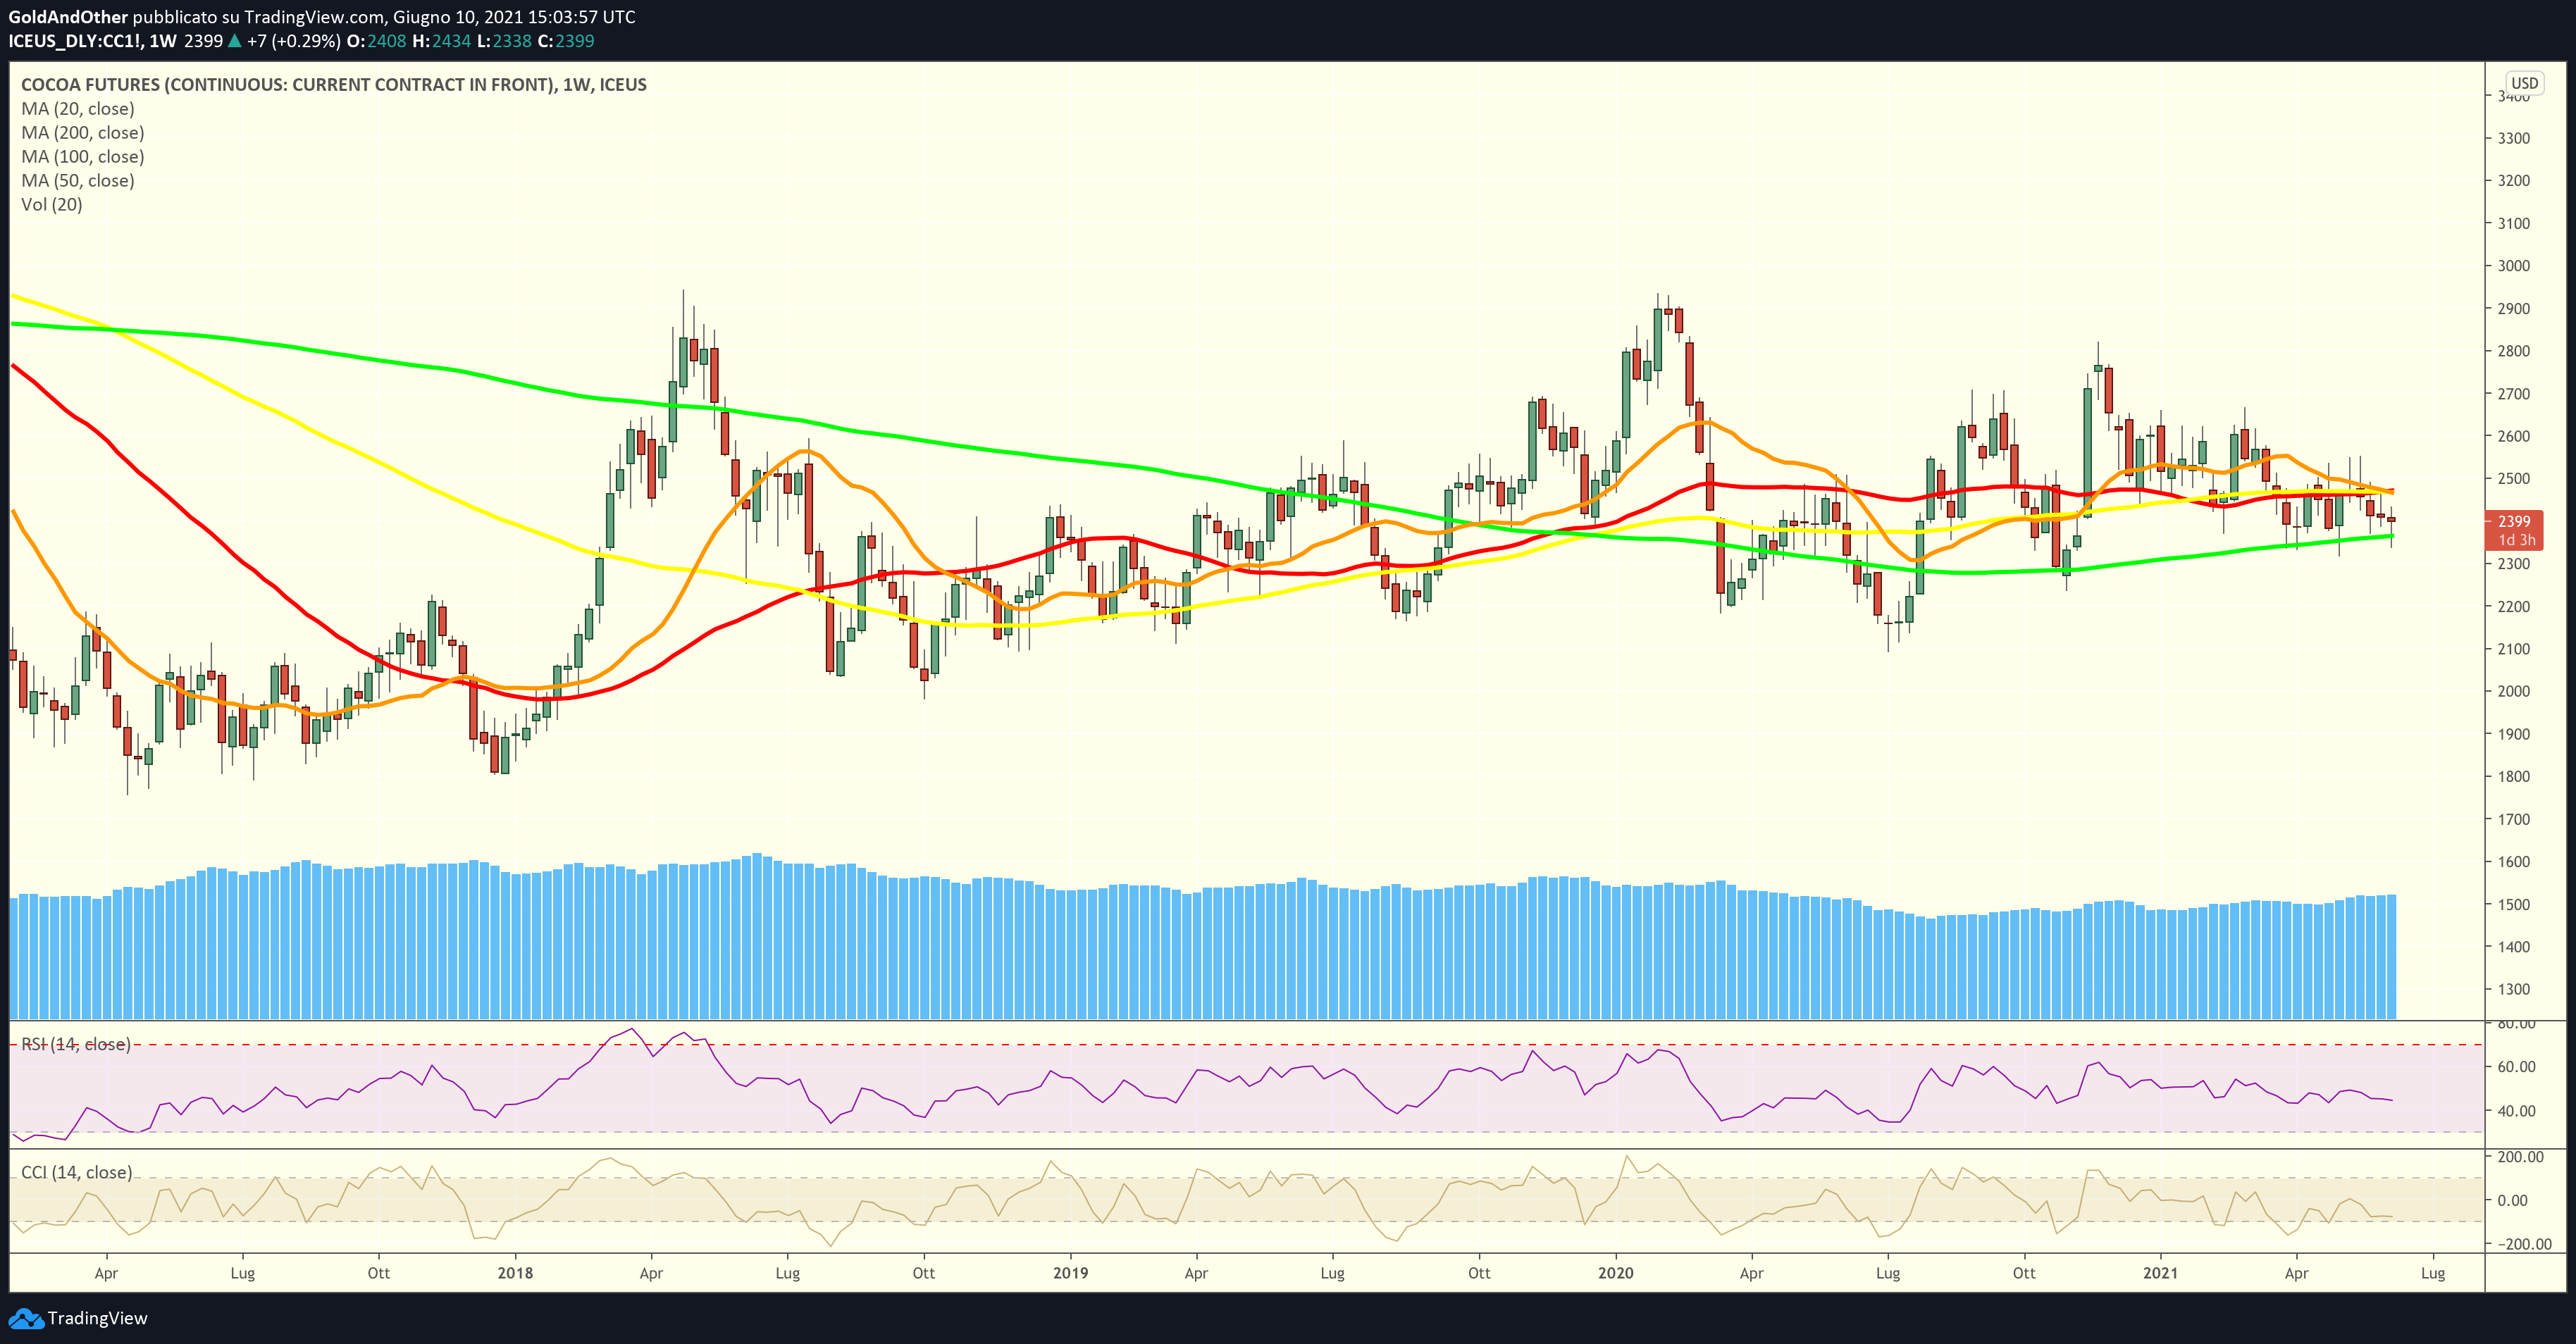Screen dimensions: 2576x1344
Task: Click the publication date Giugno 10, 2021
Action: (470, 17)
